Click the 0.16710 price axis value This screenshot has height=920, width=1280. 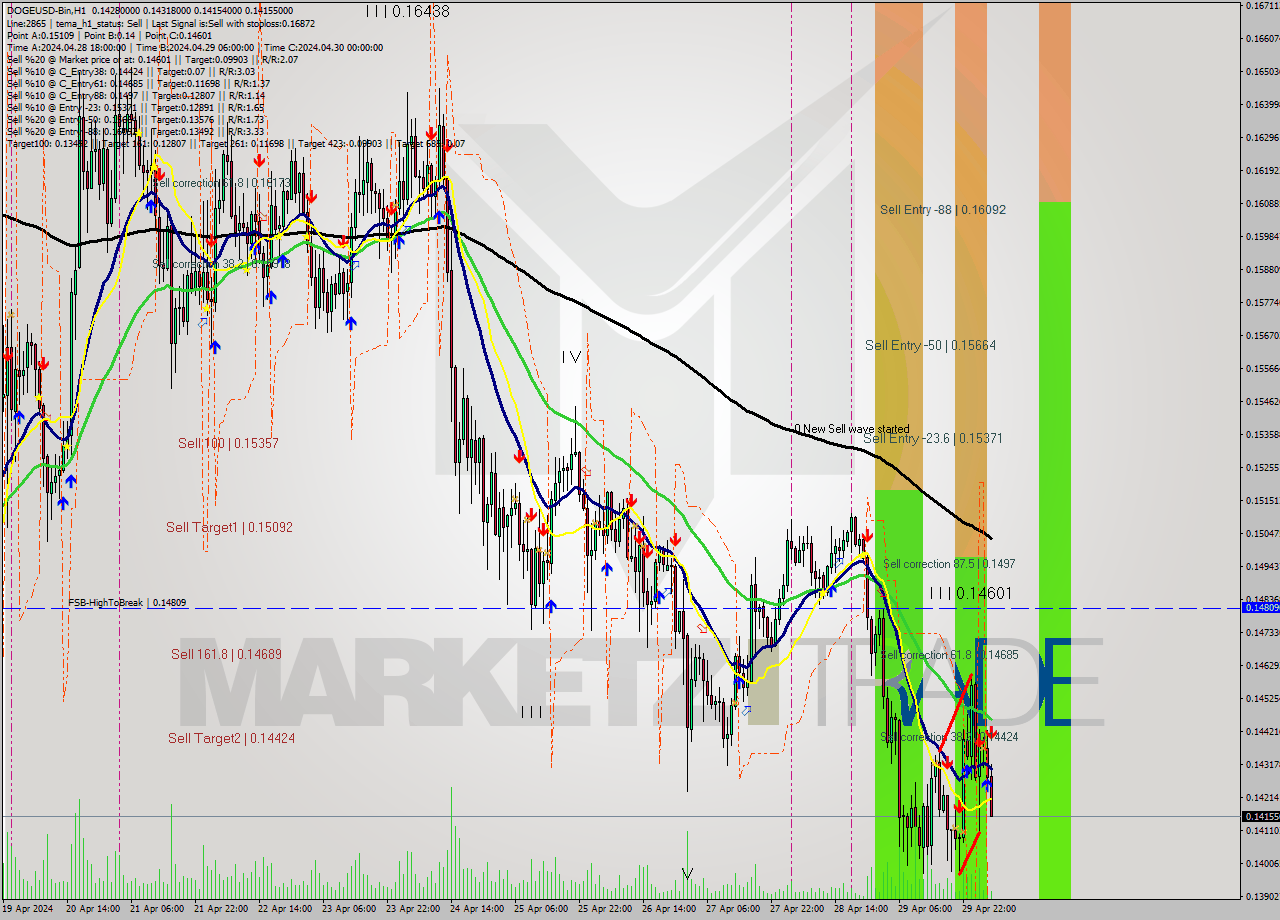coord(1261,6)
